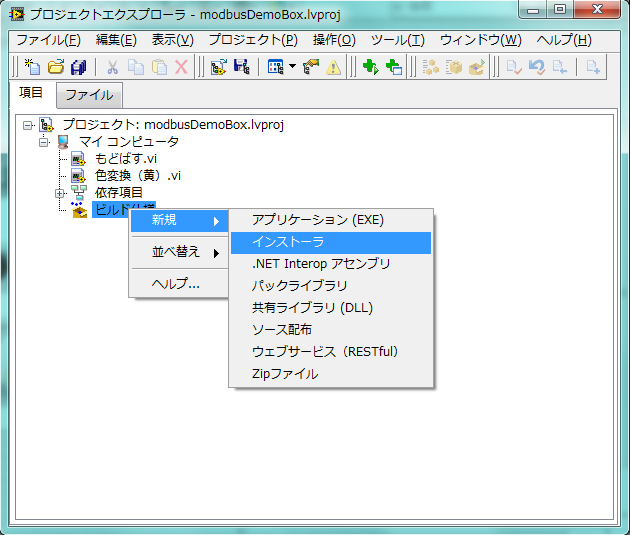Open the ファイル(F) menu
This screenshot has height=535, width=630.
pyautogui.click(x=48, y=40)
